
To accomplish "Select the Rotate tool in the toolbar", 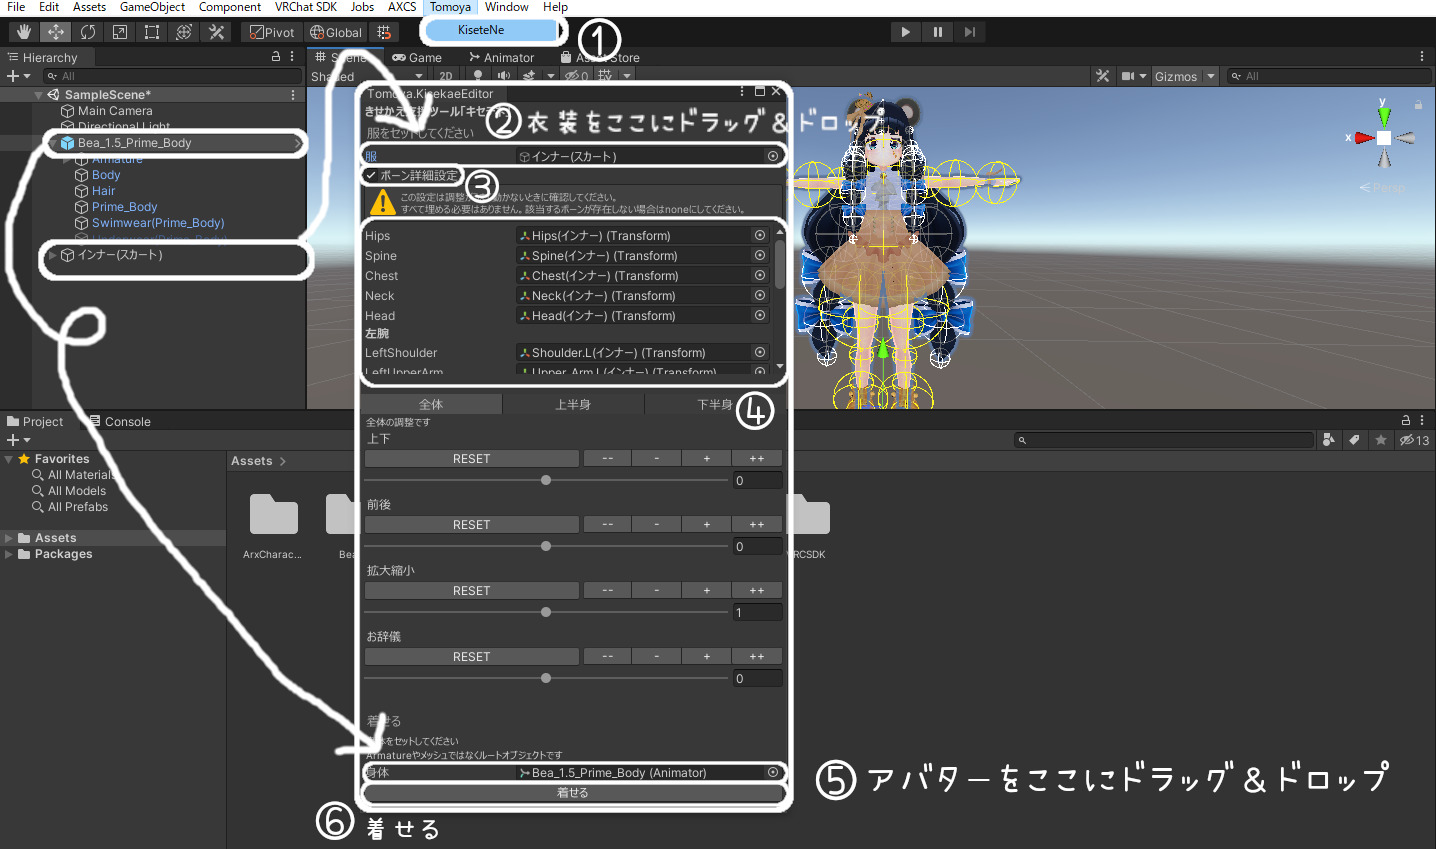I will click(88, 32).
